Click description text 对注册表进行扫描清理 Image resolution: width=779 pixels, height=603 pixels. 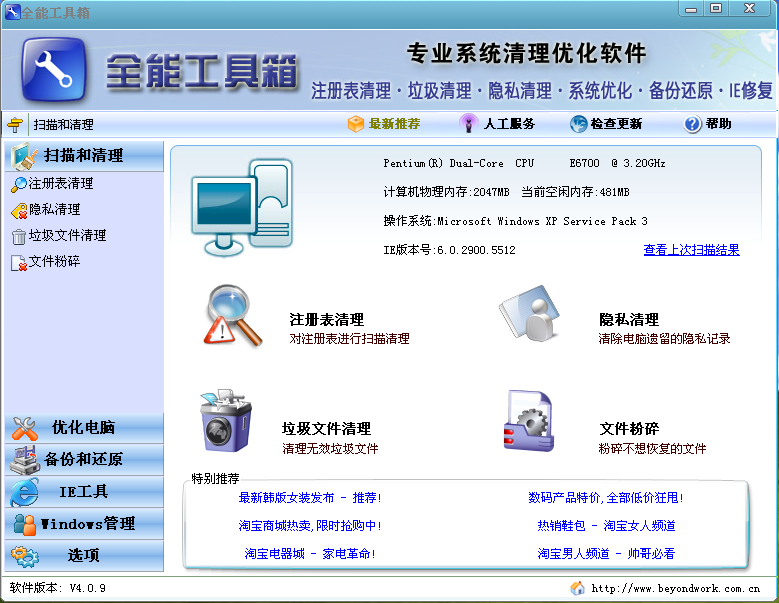tap(349, 339)
